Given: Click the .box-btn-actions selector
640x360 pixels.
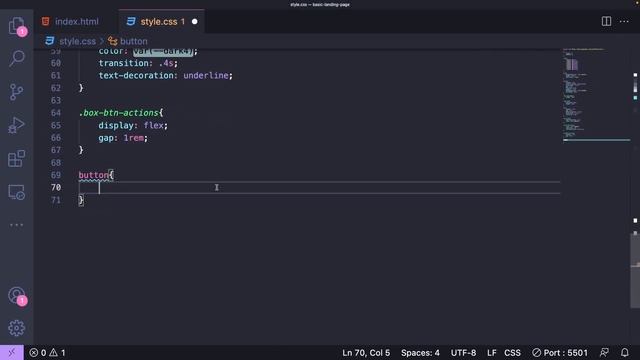Looking at the screenshot, I should (118, 113).
